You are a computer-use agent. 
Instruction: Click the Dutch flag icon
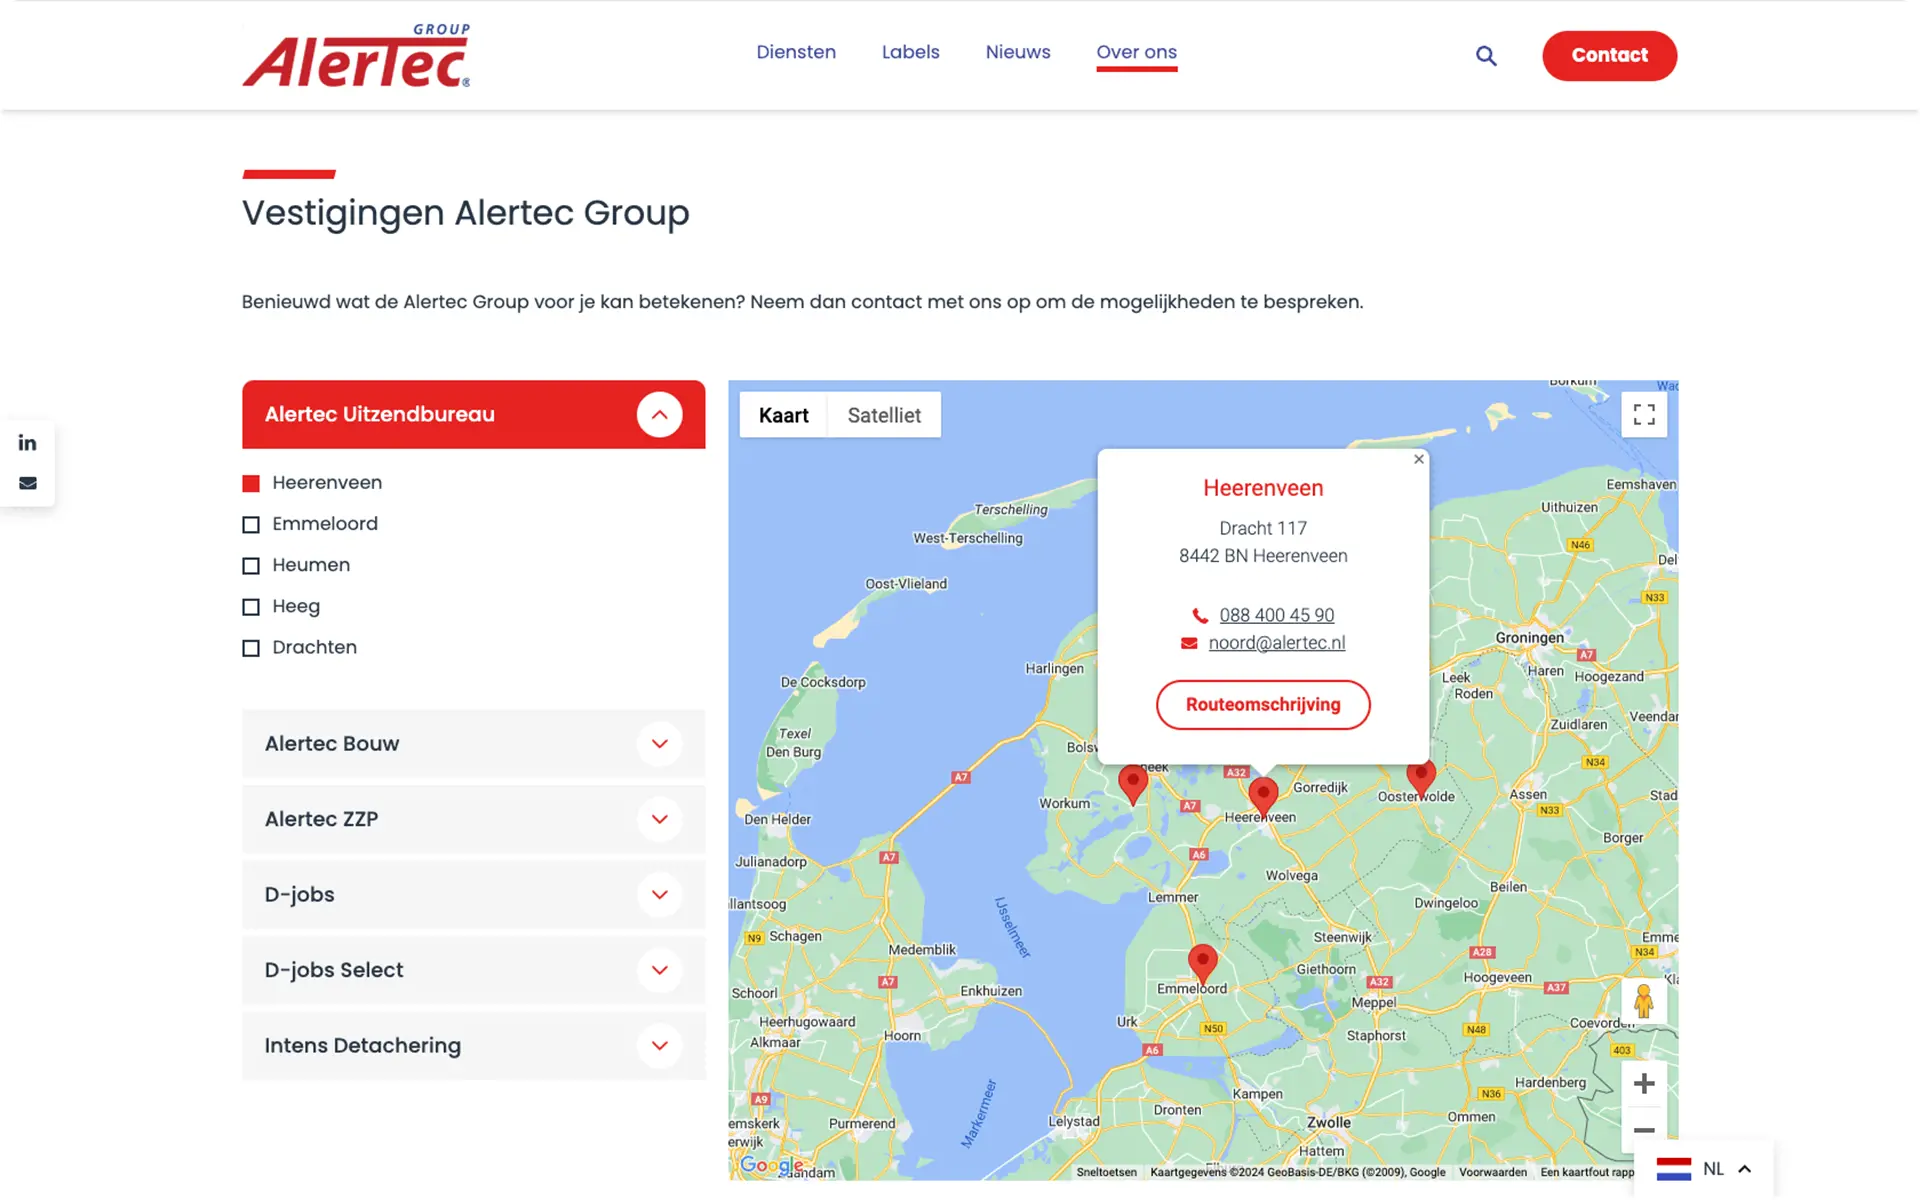click(x=1674, y=1168)
